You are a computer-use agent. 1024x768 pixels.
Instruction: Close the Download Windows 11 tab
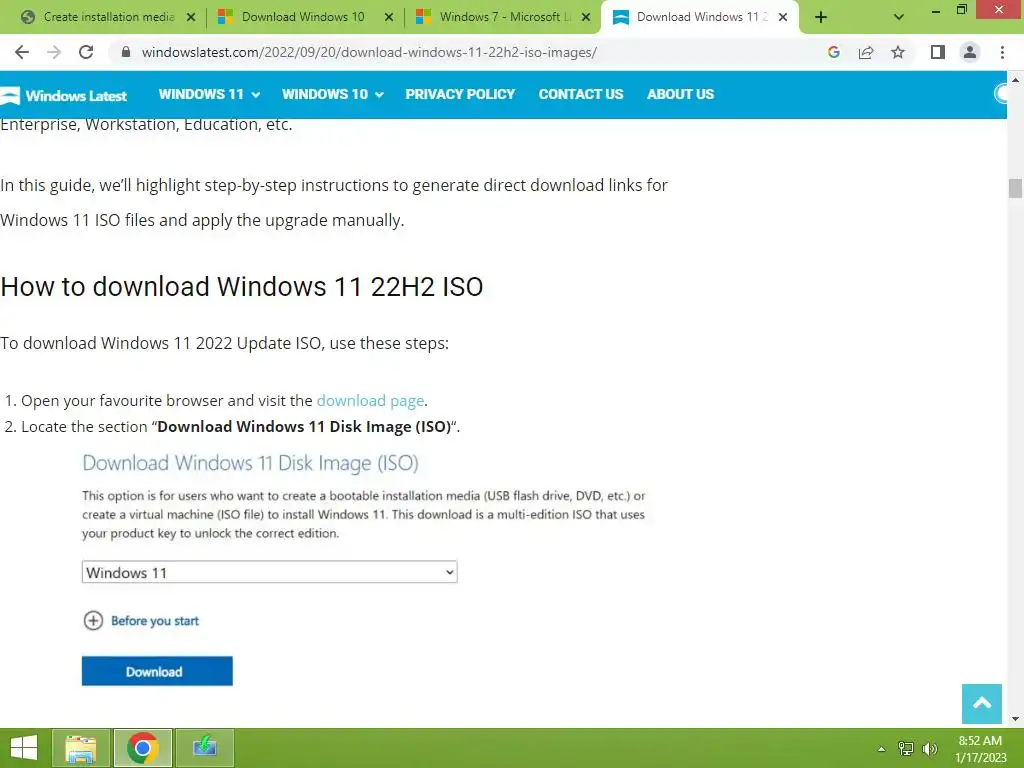click(x=783, y=17)
